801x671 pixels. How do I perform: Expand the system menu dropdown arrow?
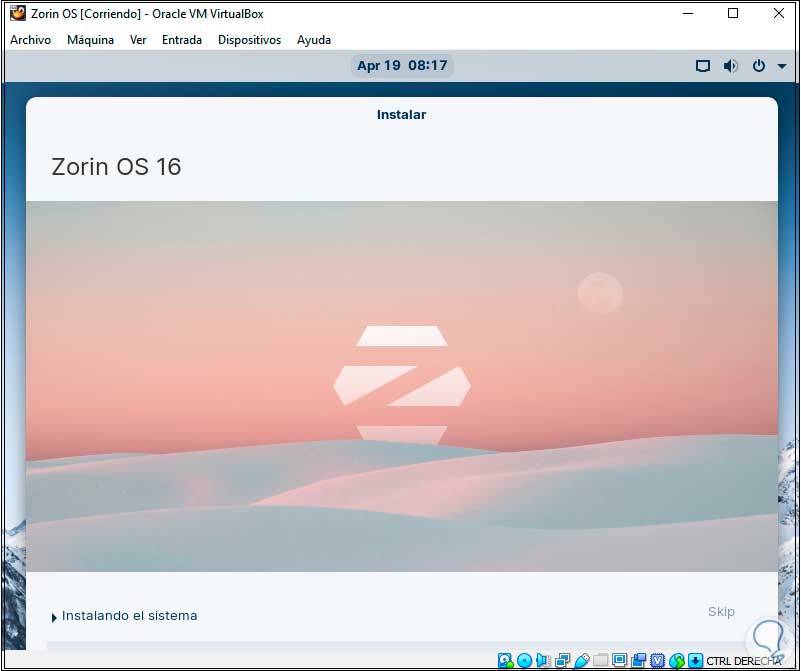(x=782, y=66)
